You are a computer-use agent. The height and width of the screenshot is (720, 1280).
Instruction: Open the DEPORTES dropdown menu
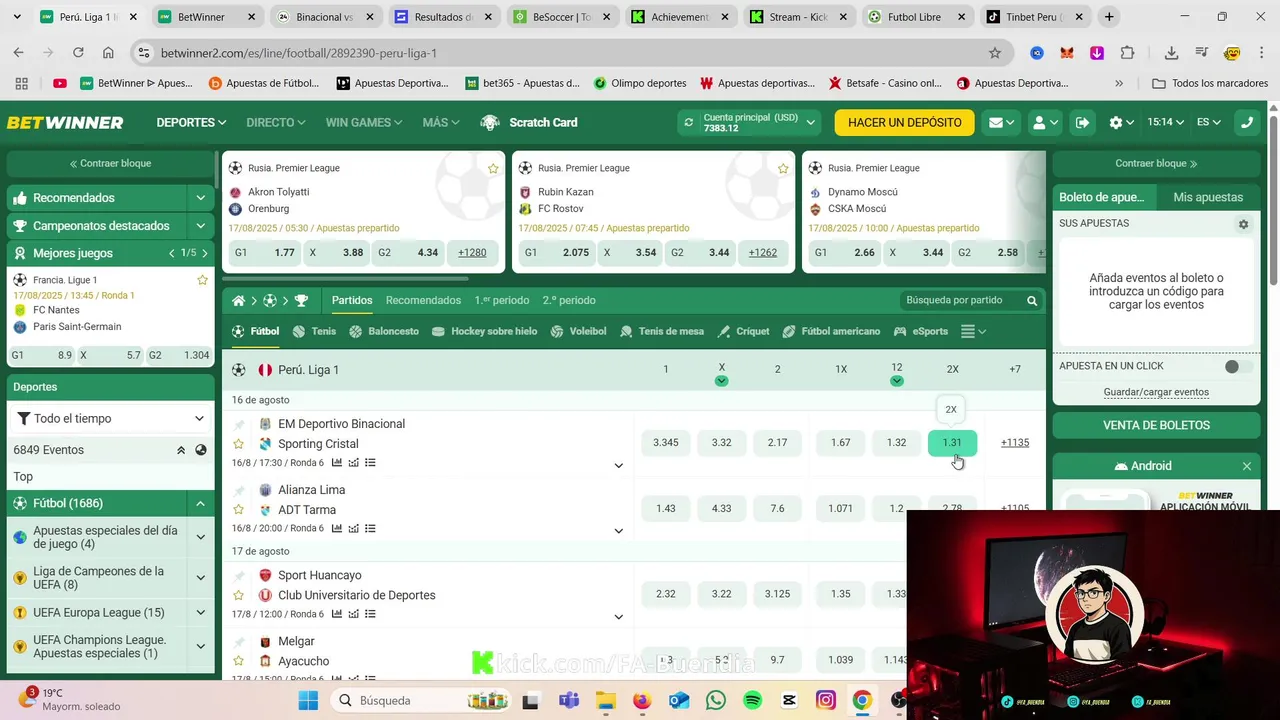click(191, 122)
